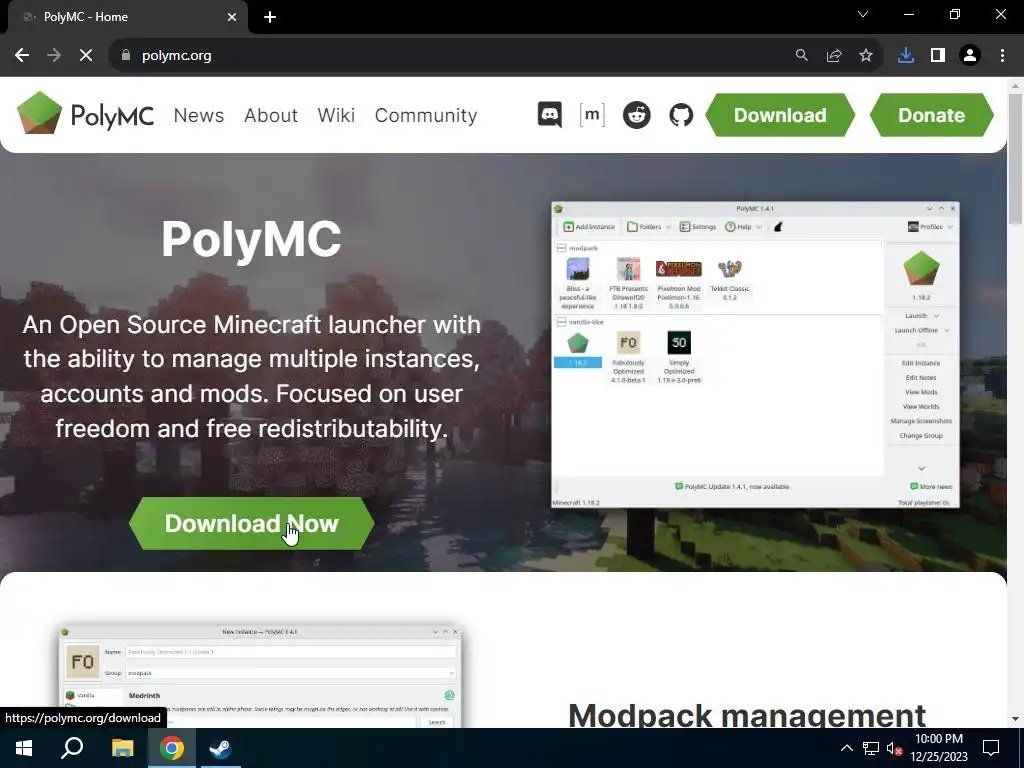The width and height of the screenshot is (1024, 768).
Task: Bookmark this page with star icon
Action: coord(866,56)
